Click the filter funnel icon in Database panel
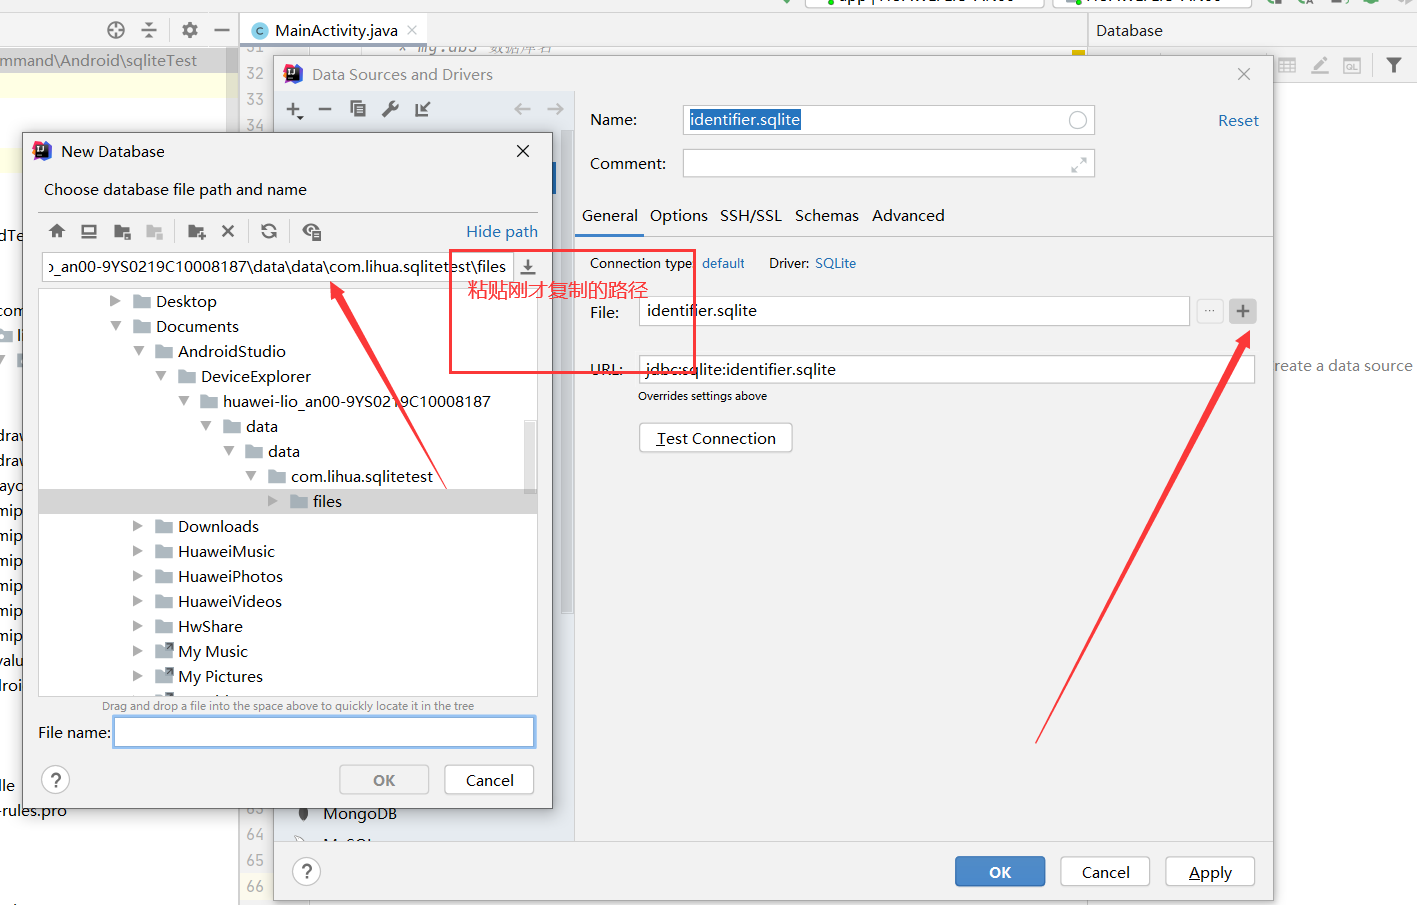The image size is (1417, 905). click(x=1394, y=65)
